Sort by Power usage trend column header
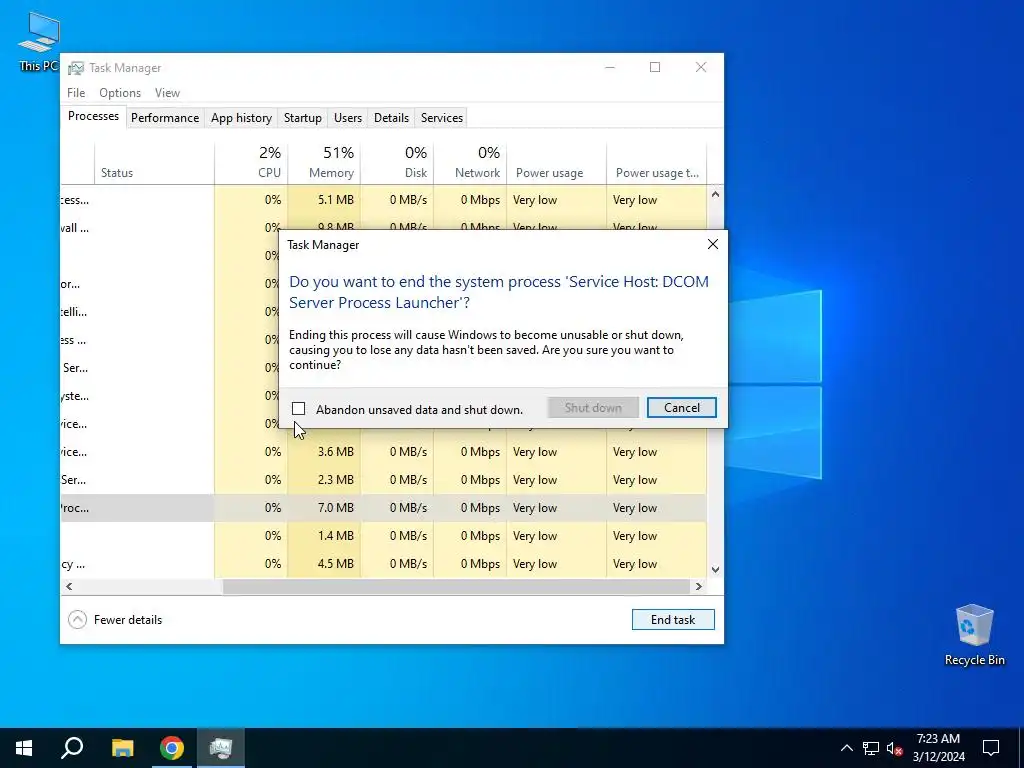The height and width of the screenshot is (768, 1024). tap(656, 163)
